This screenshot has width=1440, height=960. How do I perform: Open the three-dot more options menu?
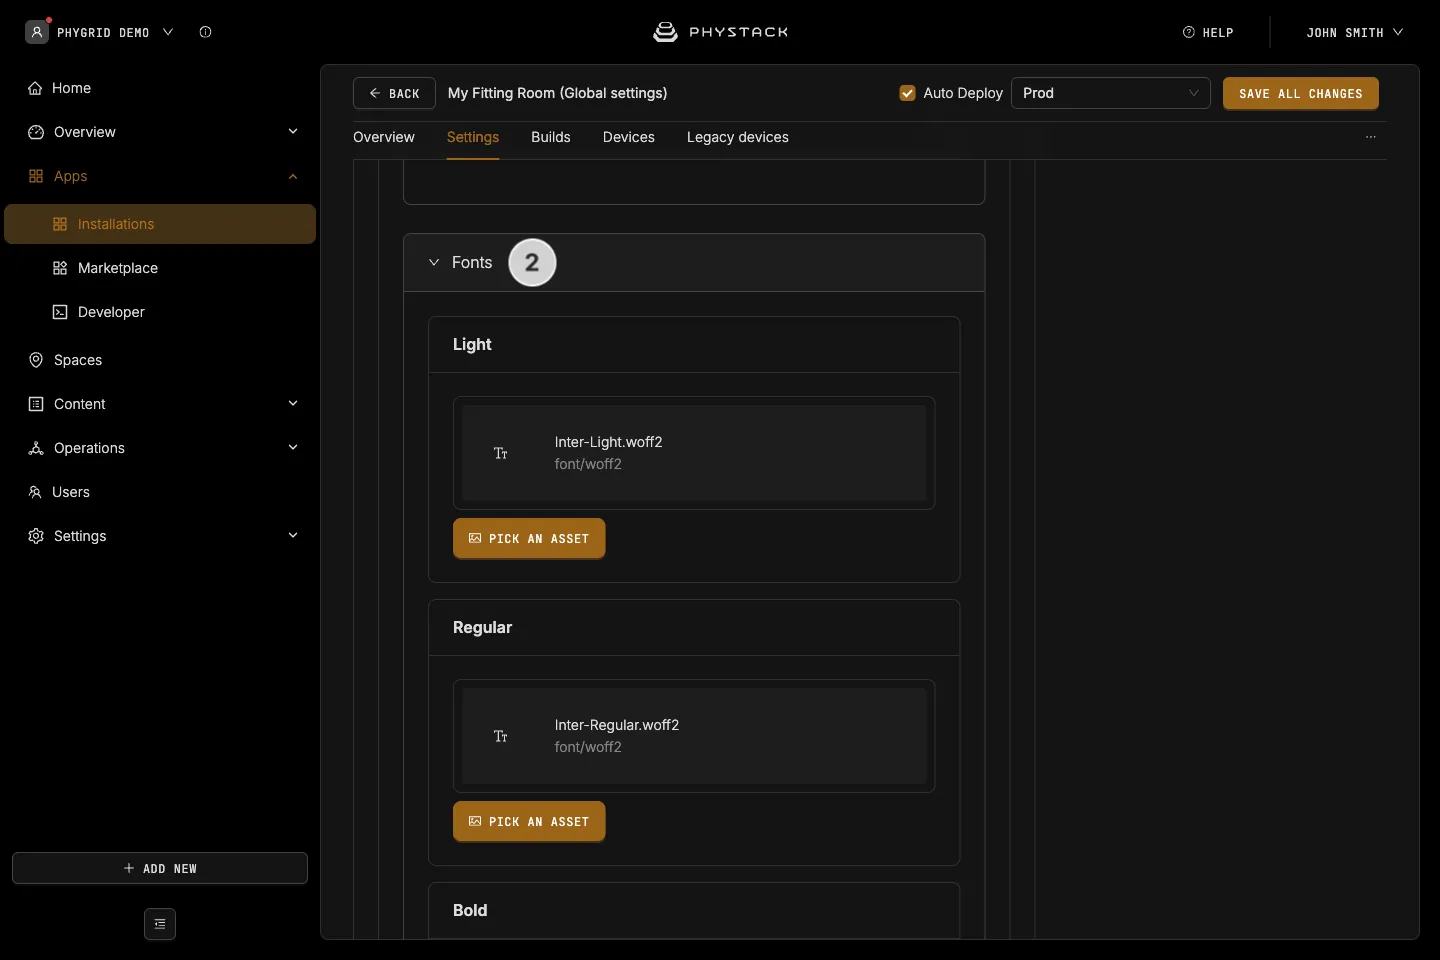tap(1371, 137)
